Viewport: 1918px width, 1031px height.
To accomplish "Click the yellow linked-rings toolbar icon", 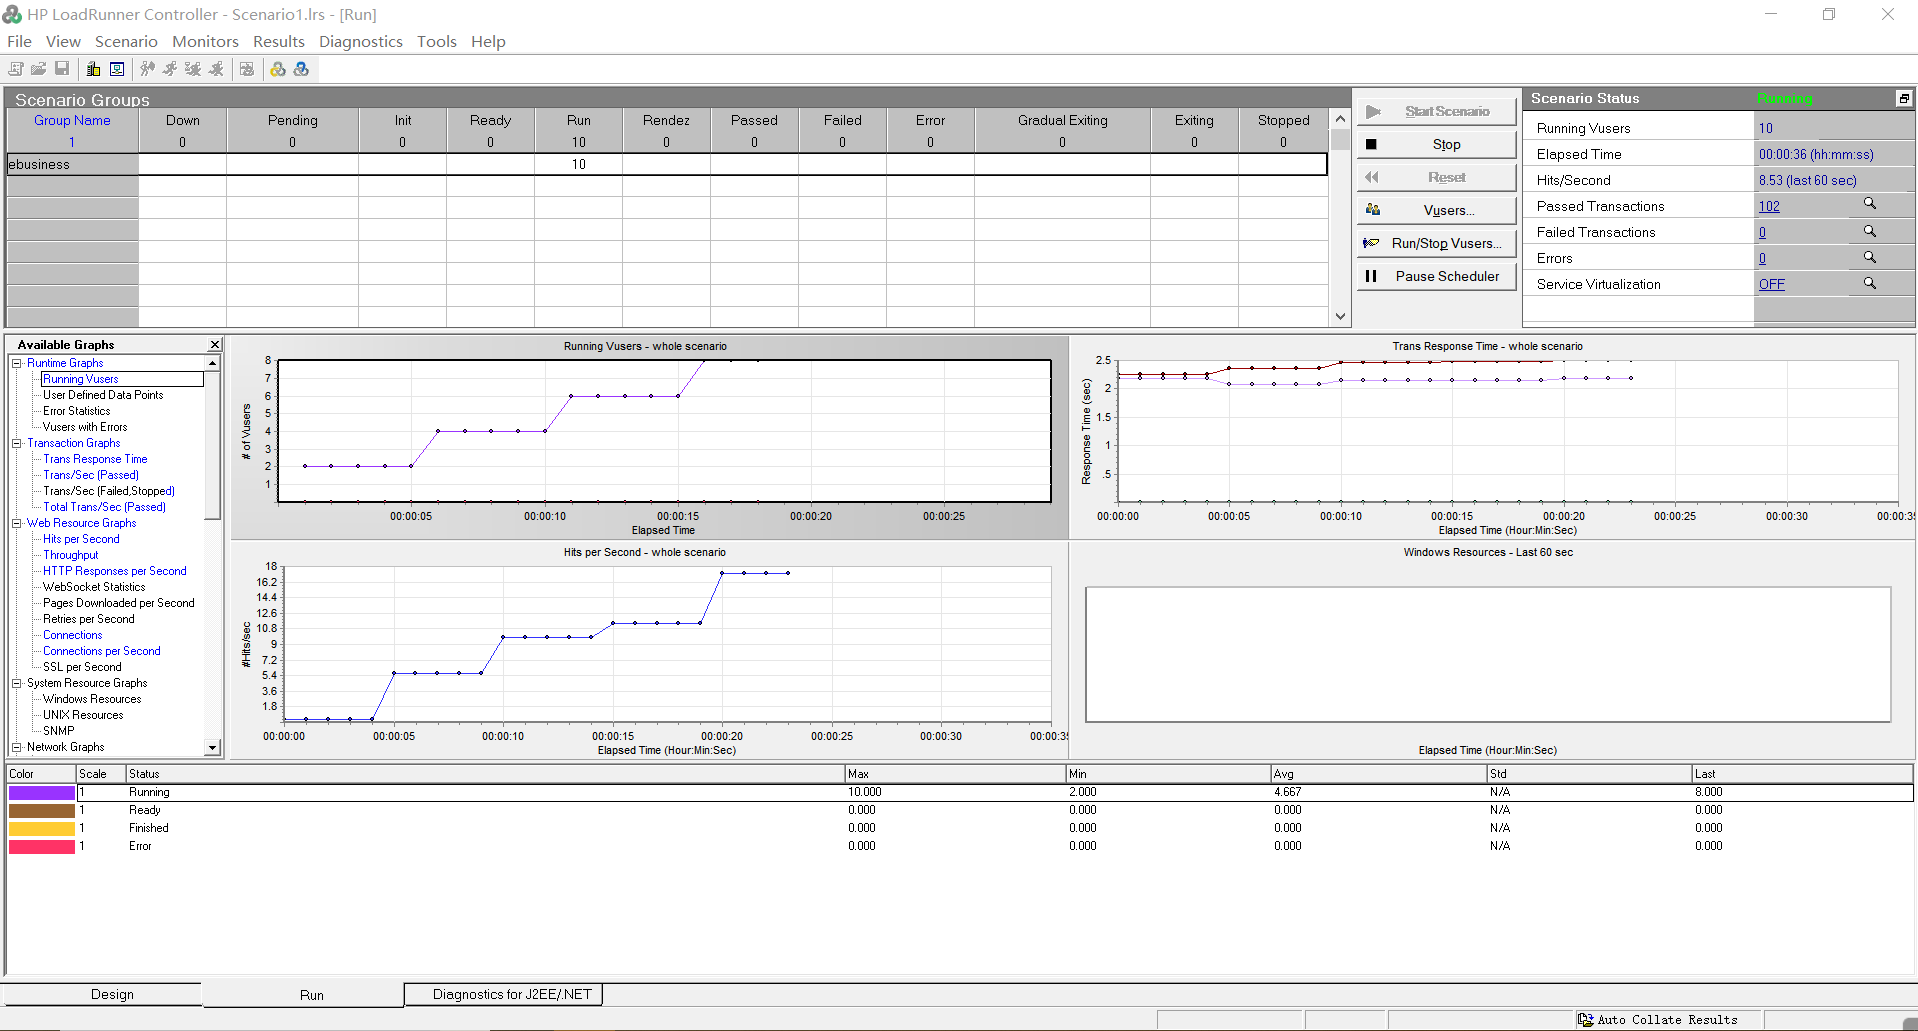I will 278,69.
